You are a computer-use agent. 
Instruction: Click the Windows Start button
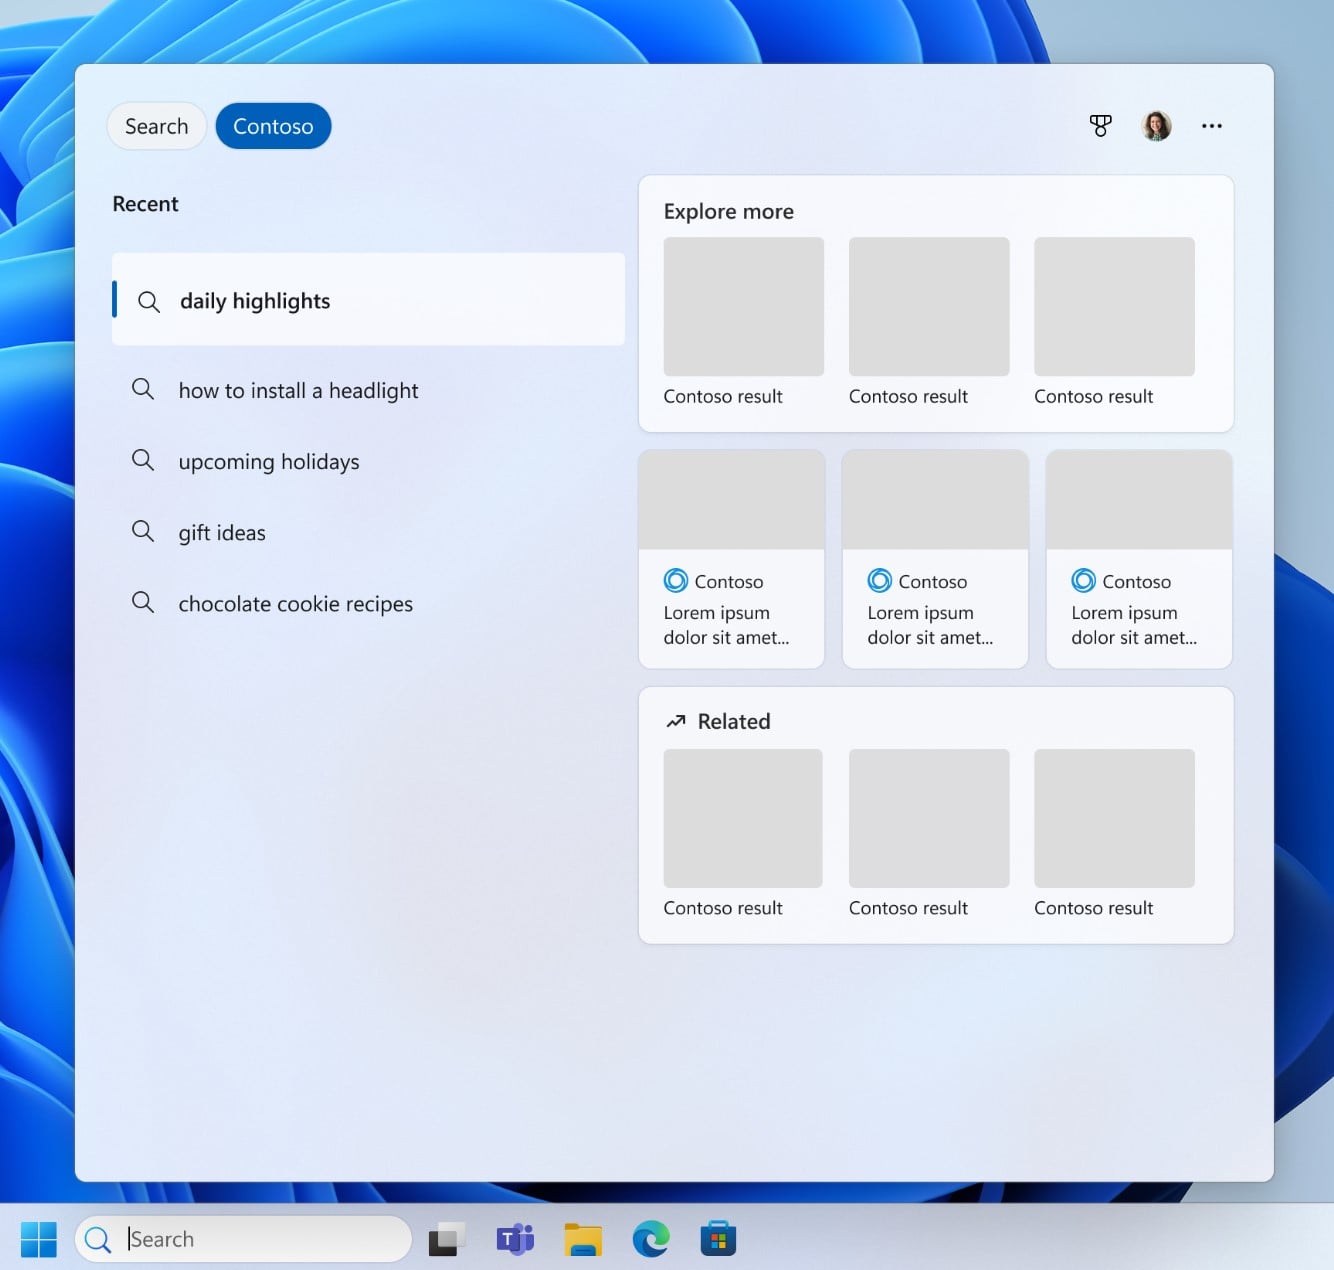[x=39, y=1239]
